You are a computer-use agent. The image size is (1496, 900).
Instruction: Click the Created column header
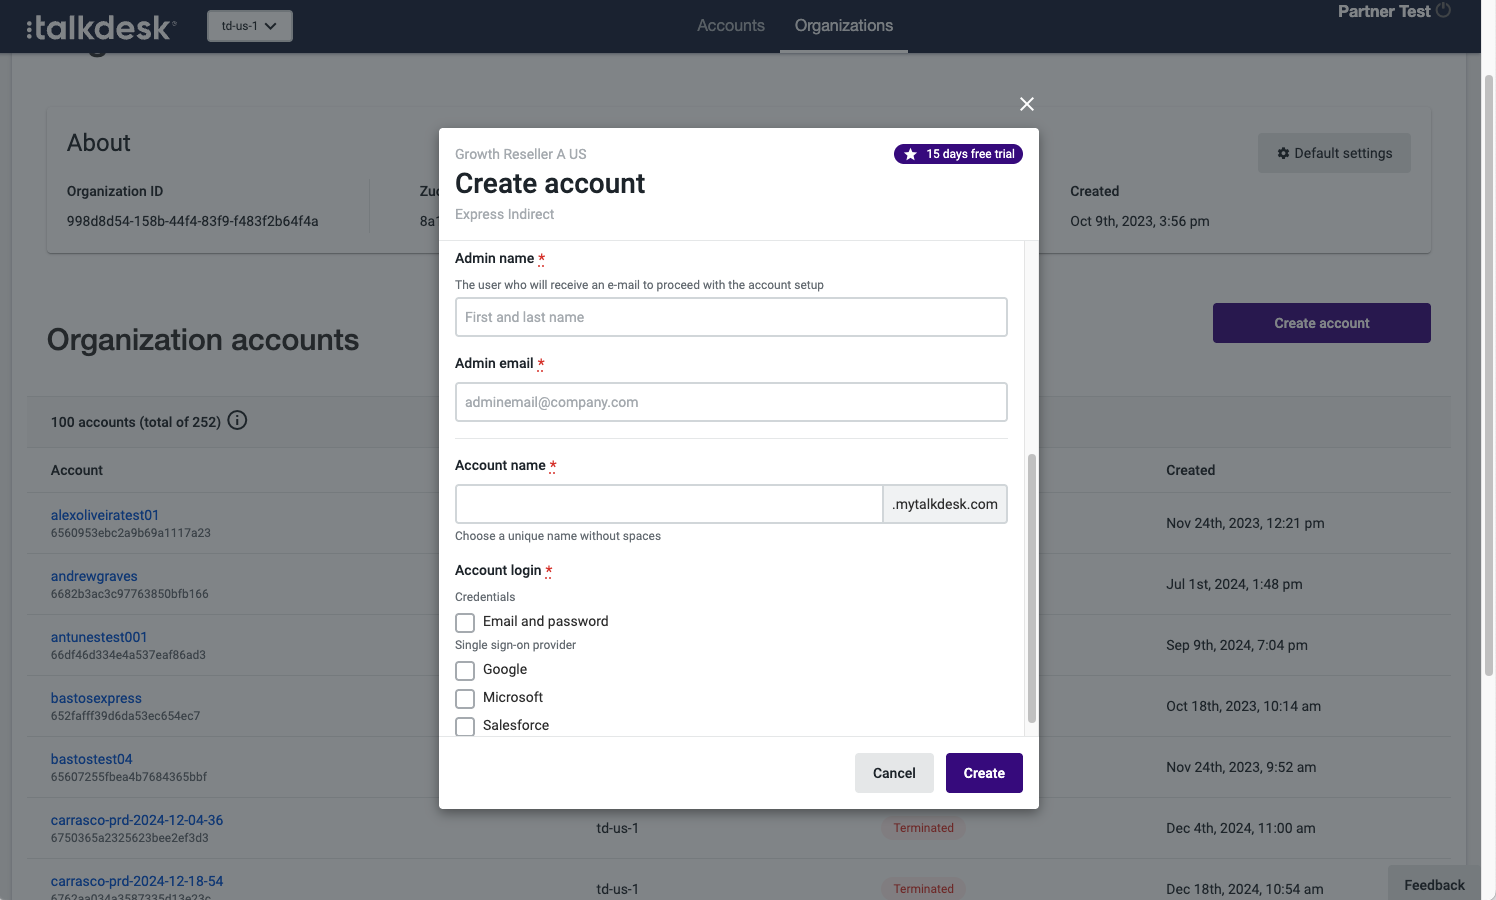[x=1190, y=470]
